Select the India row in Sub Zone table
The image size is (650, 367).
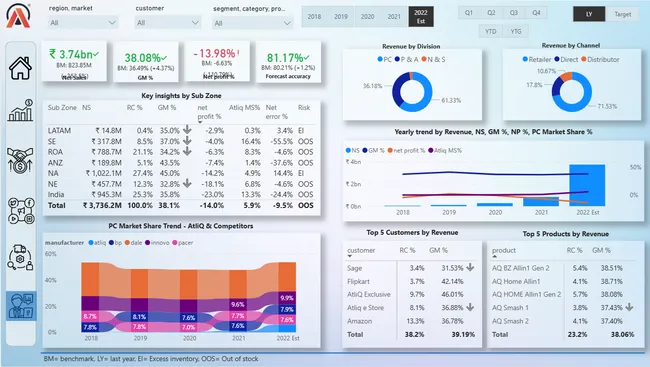(181, 194)
